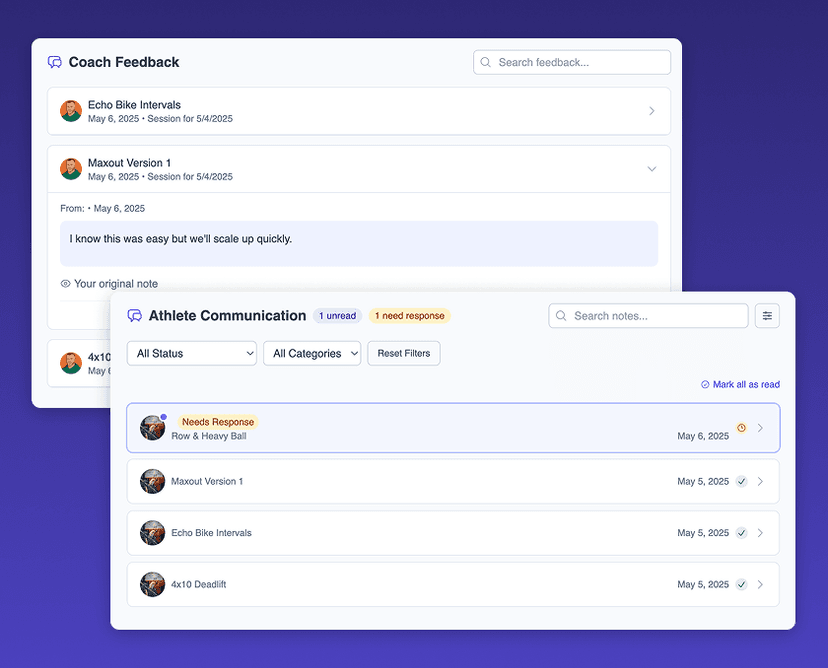Focus the Search feedback input field

572,62
